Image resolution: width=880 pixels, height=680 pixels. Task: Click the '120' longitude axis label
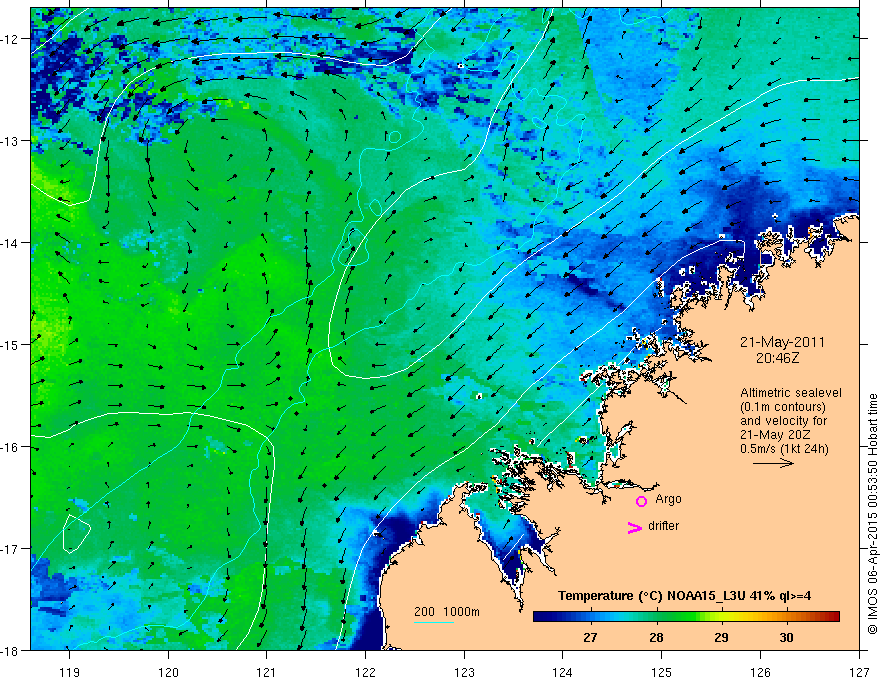click(x=168, y=672)
